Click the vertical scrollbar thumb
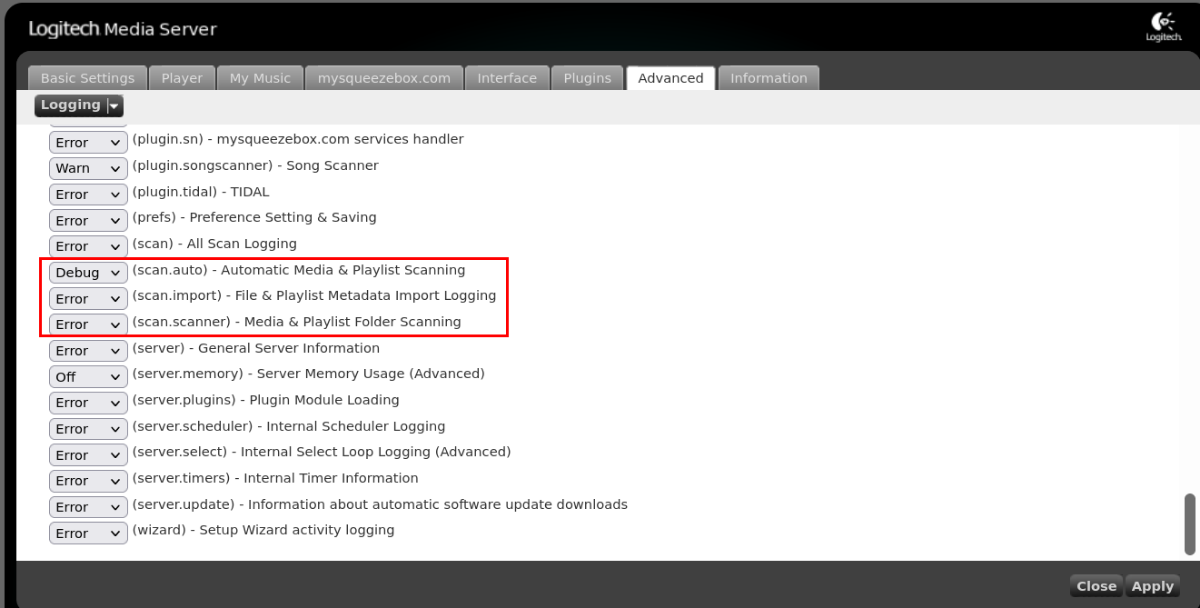 [1189, 522]
